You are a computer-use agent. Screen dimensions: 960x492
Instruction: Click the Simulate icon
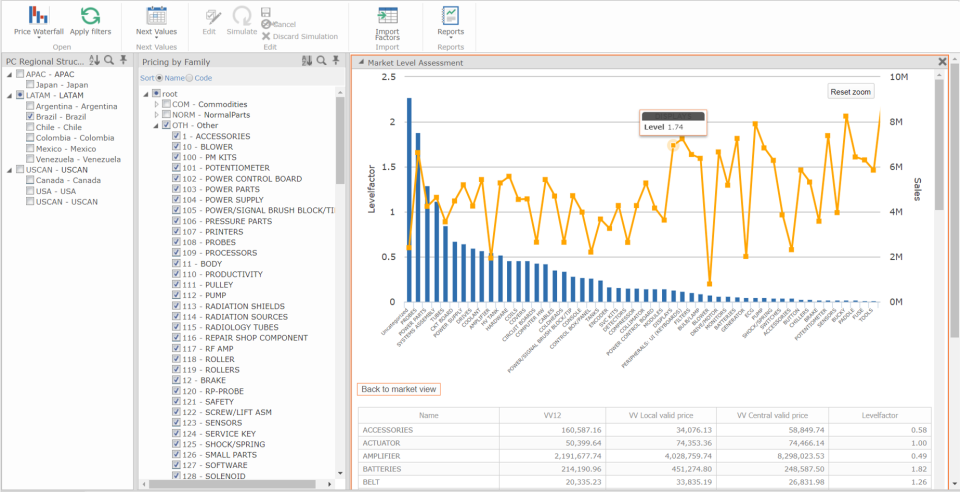pos(242,16)
